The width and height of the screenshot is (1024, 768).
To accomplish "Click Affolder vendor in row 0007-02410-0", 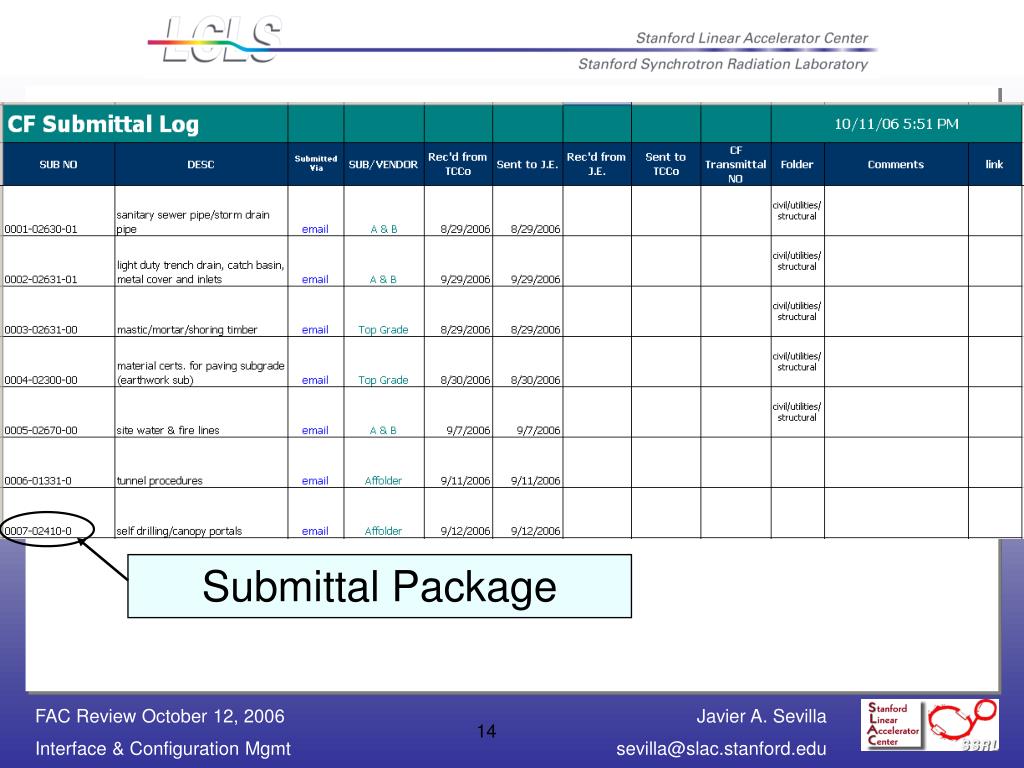I will pyautogui.click(x=383, y=531).
